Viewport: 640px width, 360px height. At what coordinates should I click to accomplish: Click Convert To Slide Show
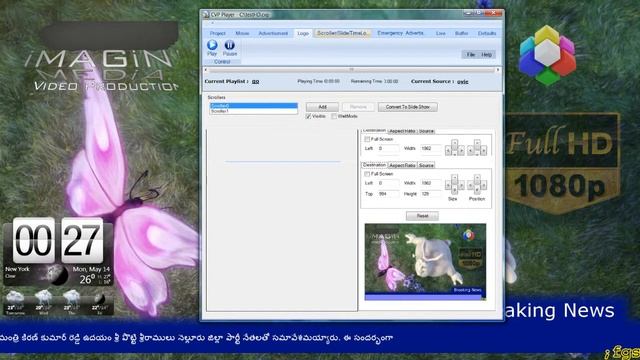407,107
